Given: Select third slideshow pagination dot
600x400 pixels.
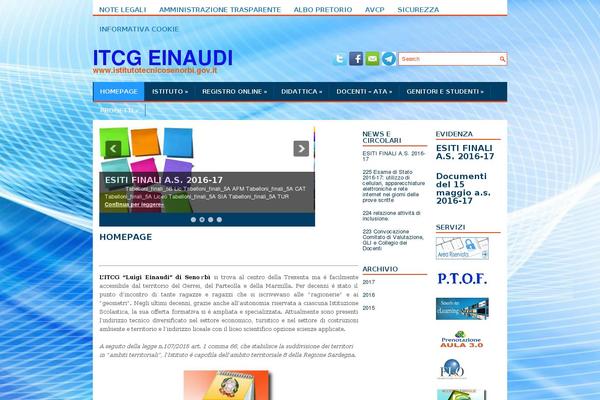Looking at the screenshot, I should [x=210, y=220].
